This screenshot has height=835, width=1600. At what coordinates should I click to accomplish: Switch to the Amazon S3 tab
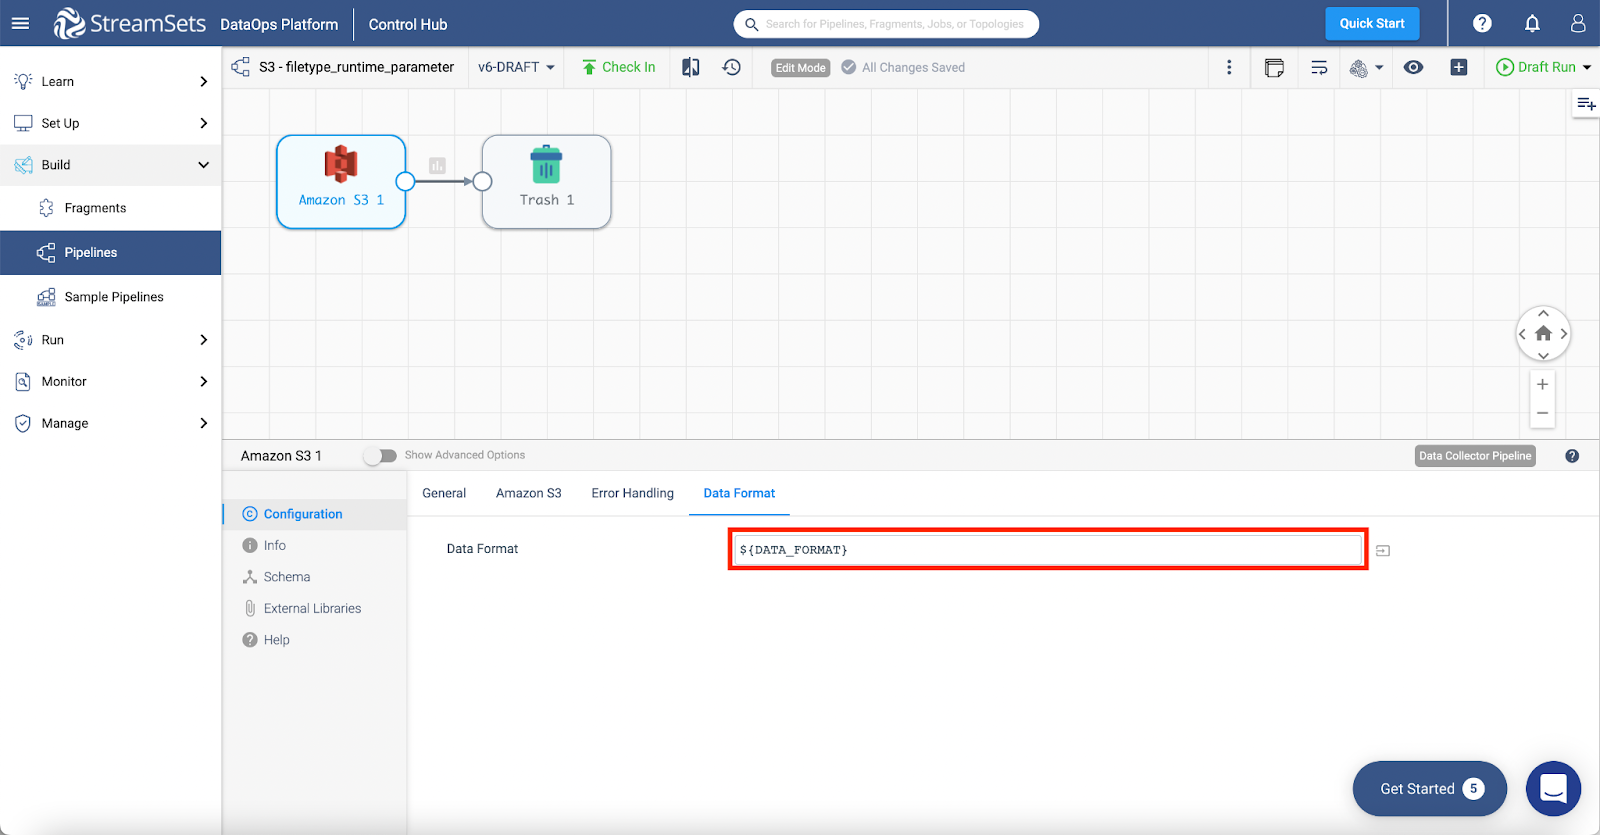pos(529,493)
